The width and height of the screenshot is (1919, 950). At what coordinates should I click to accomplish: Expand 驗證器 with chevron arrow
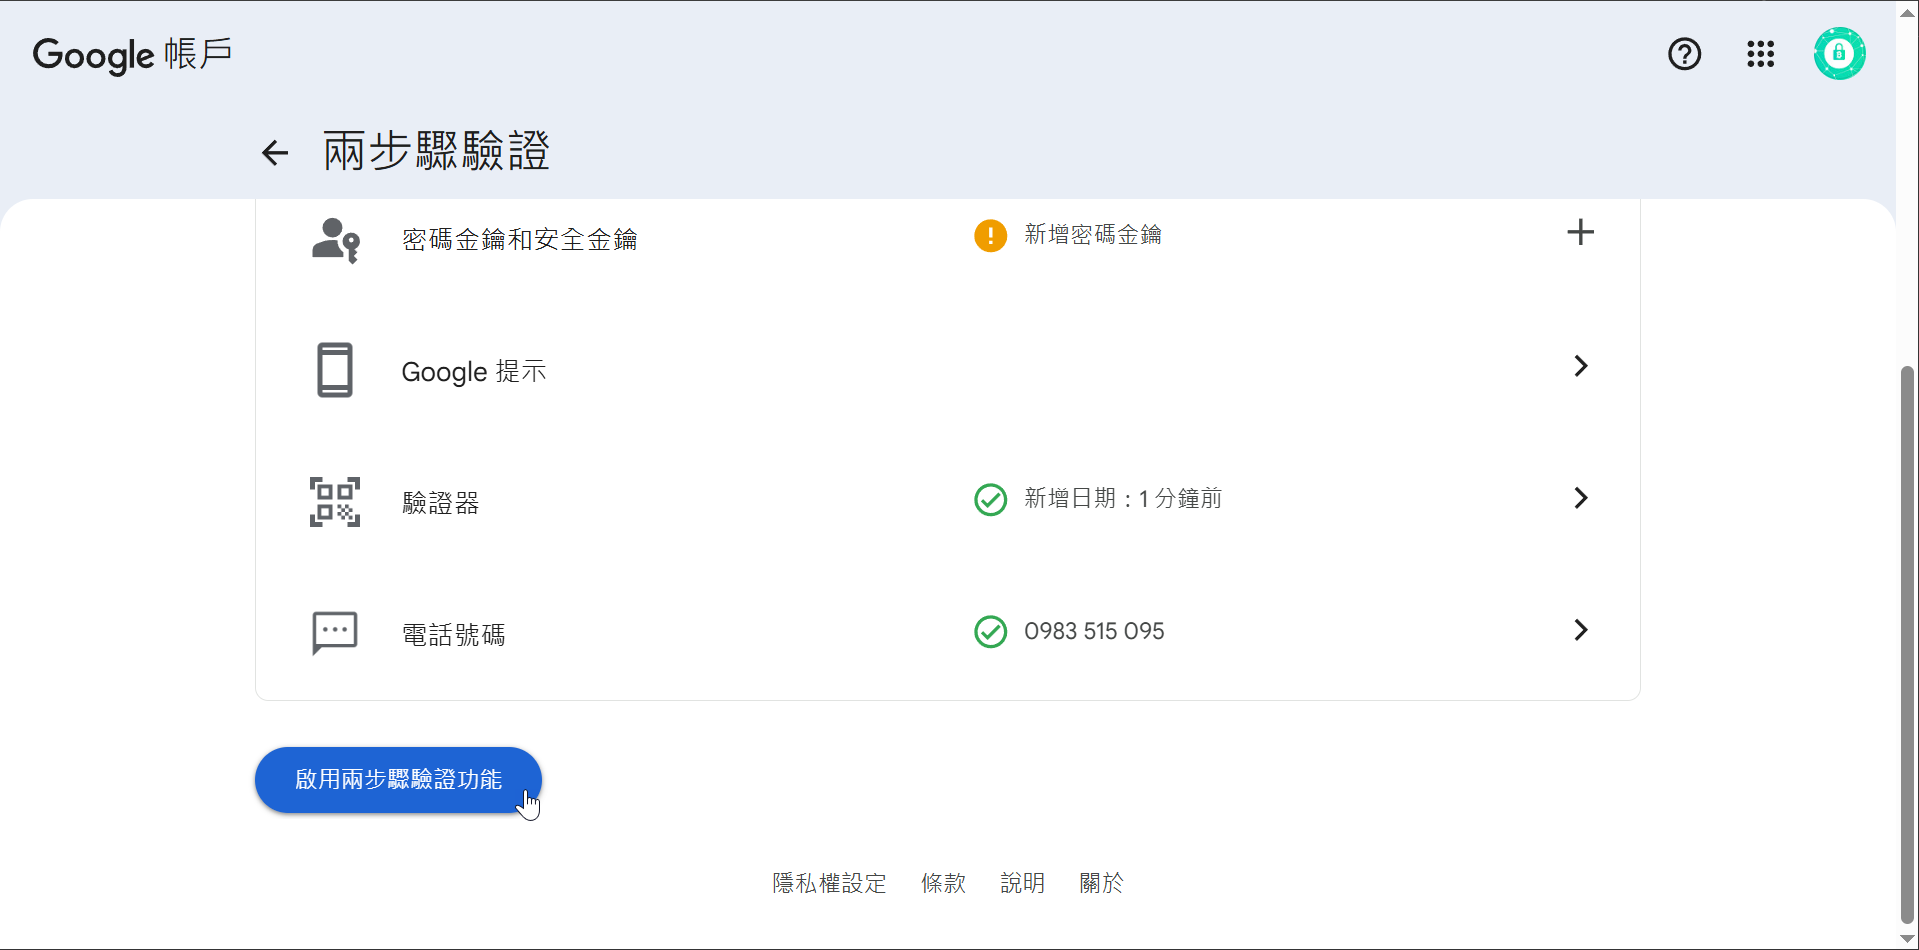point(1580,498)
